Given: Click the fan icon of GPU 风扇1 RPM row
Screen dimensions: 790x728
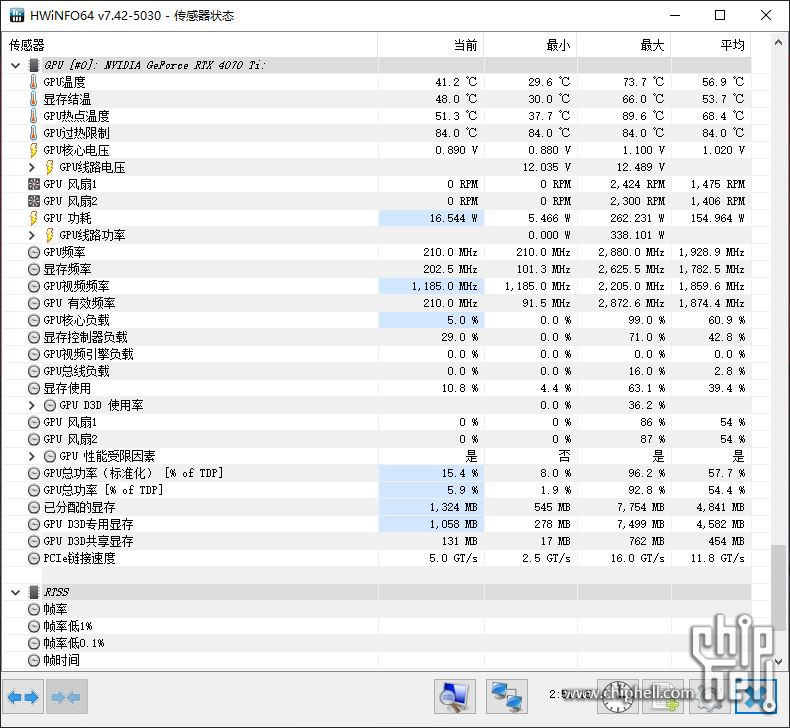Looking at the screenshot, I should [33, 184].
